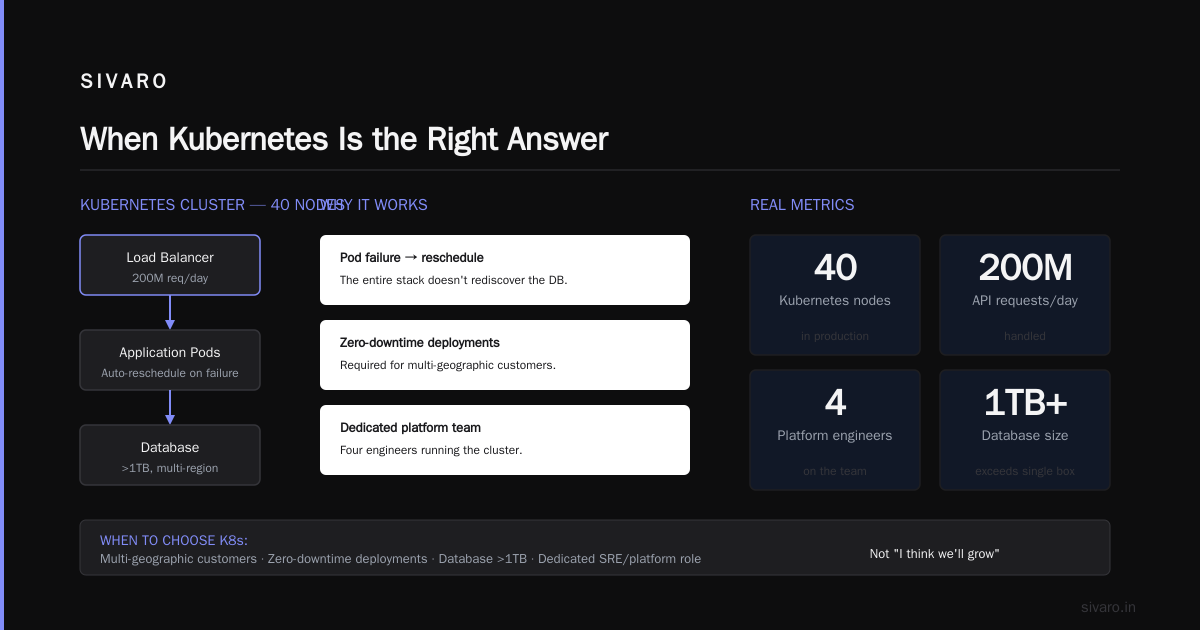Image resolution: width=1200 pixels, height=630 pixels.
Task: Click the SIVARO logo text
Action: point(124,82)
